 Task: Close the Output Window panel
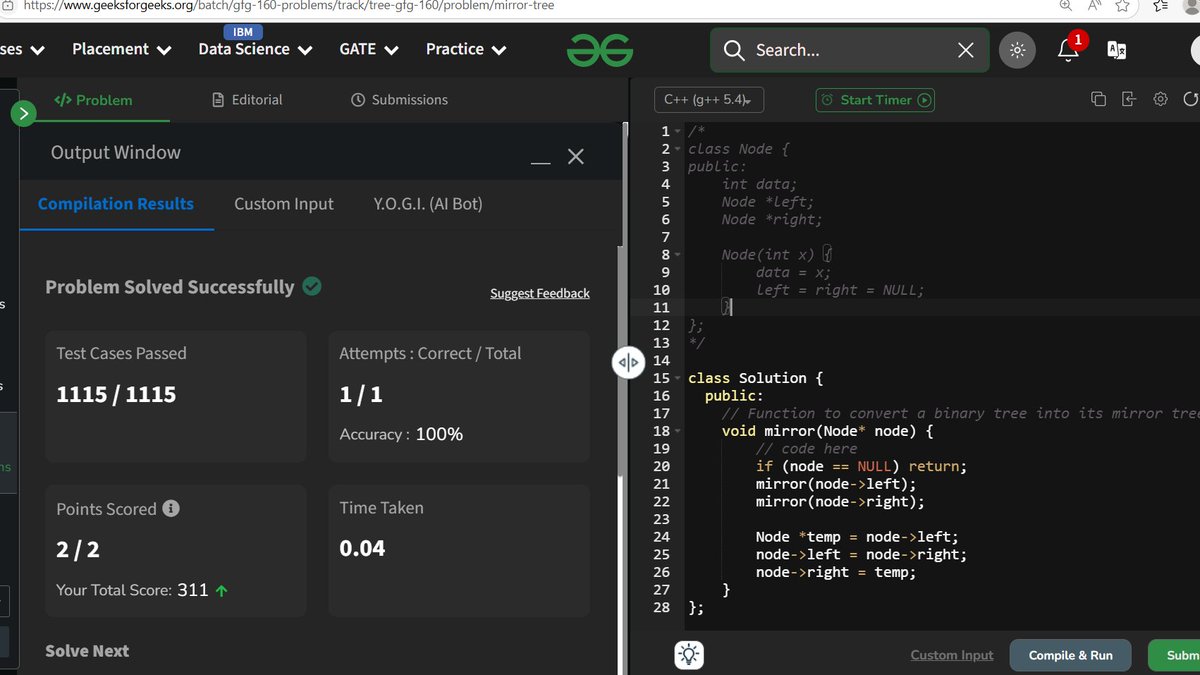[x=576, y=156]
